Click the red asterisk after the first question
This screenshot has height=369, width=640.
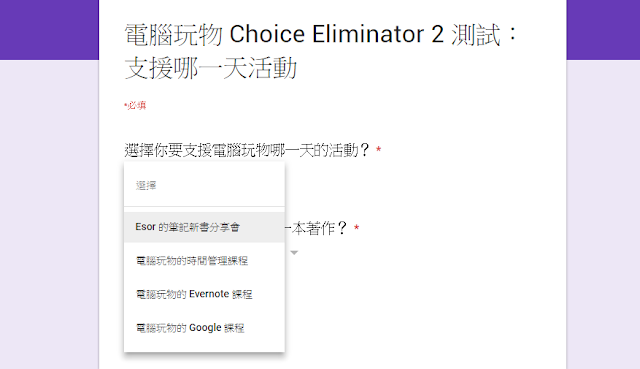[x=379, y=149]
